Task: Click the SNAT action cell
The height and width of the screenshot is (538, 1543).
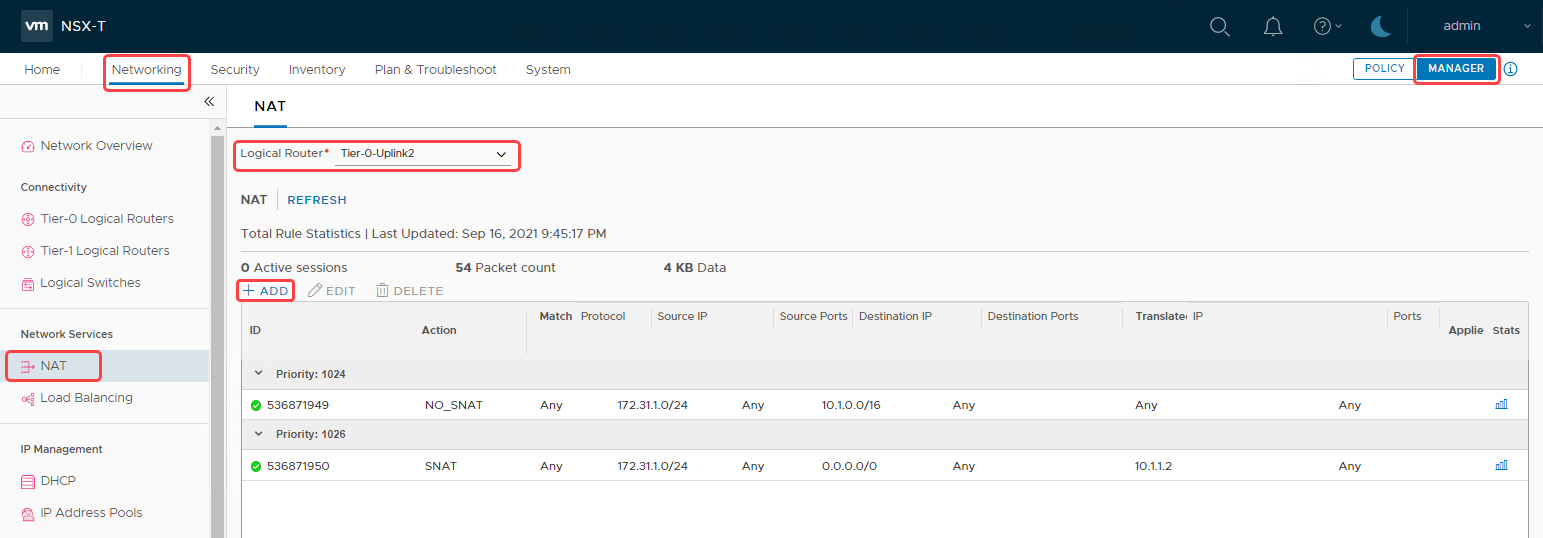Action: [441, 466]
